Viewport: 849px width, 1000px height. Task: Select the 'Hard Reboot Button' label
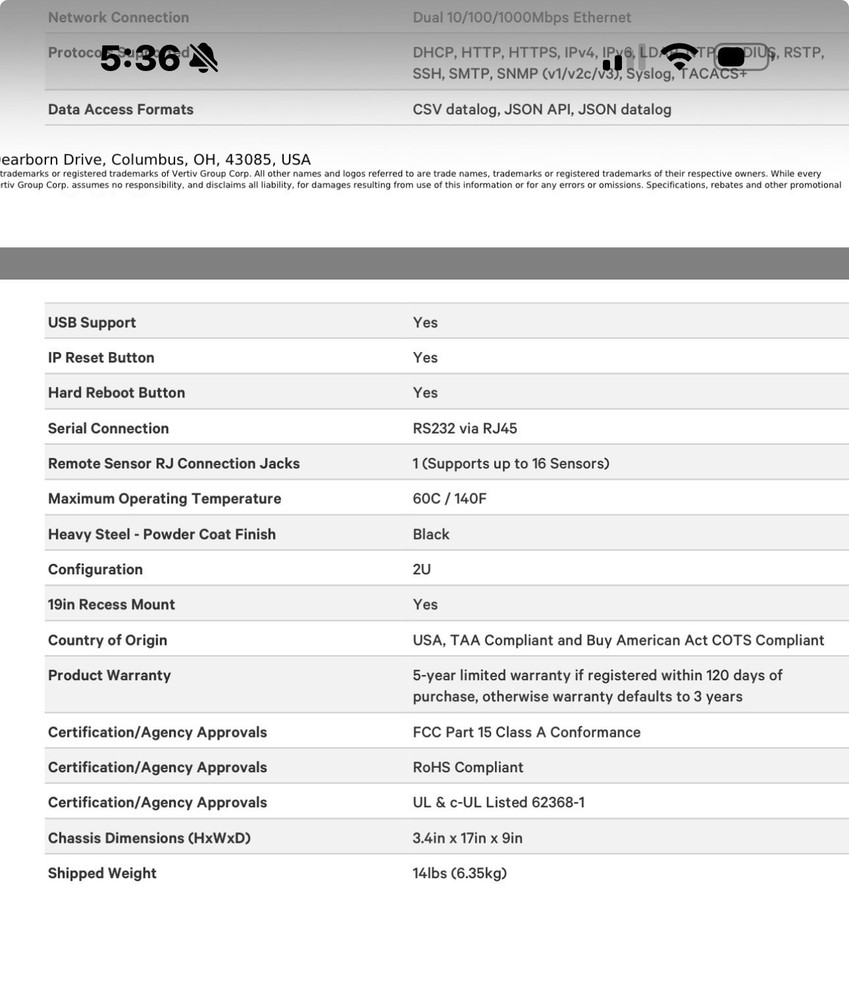click(116, 392)
